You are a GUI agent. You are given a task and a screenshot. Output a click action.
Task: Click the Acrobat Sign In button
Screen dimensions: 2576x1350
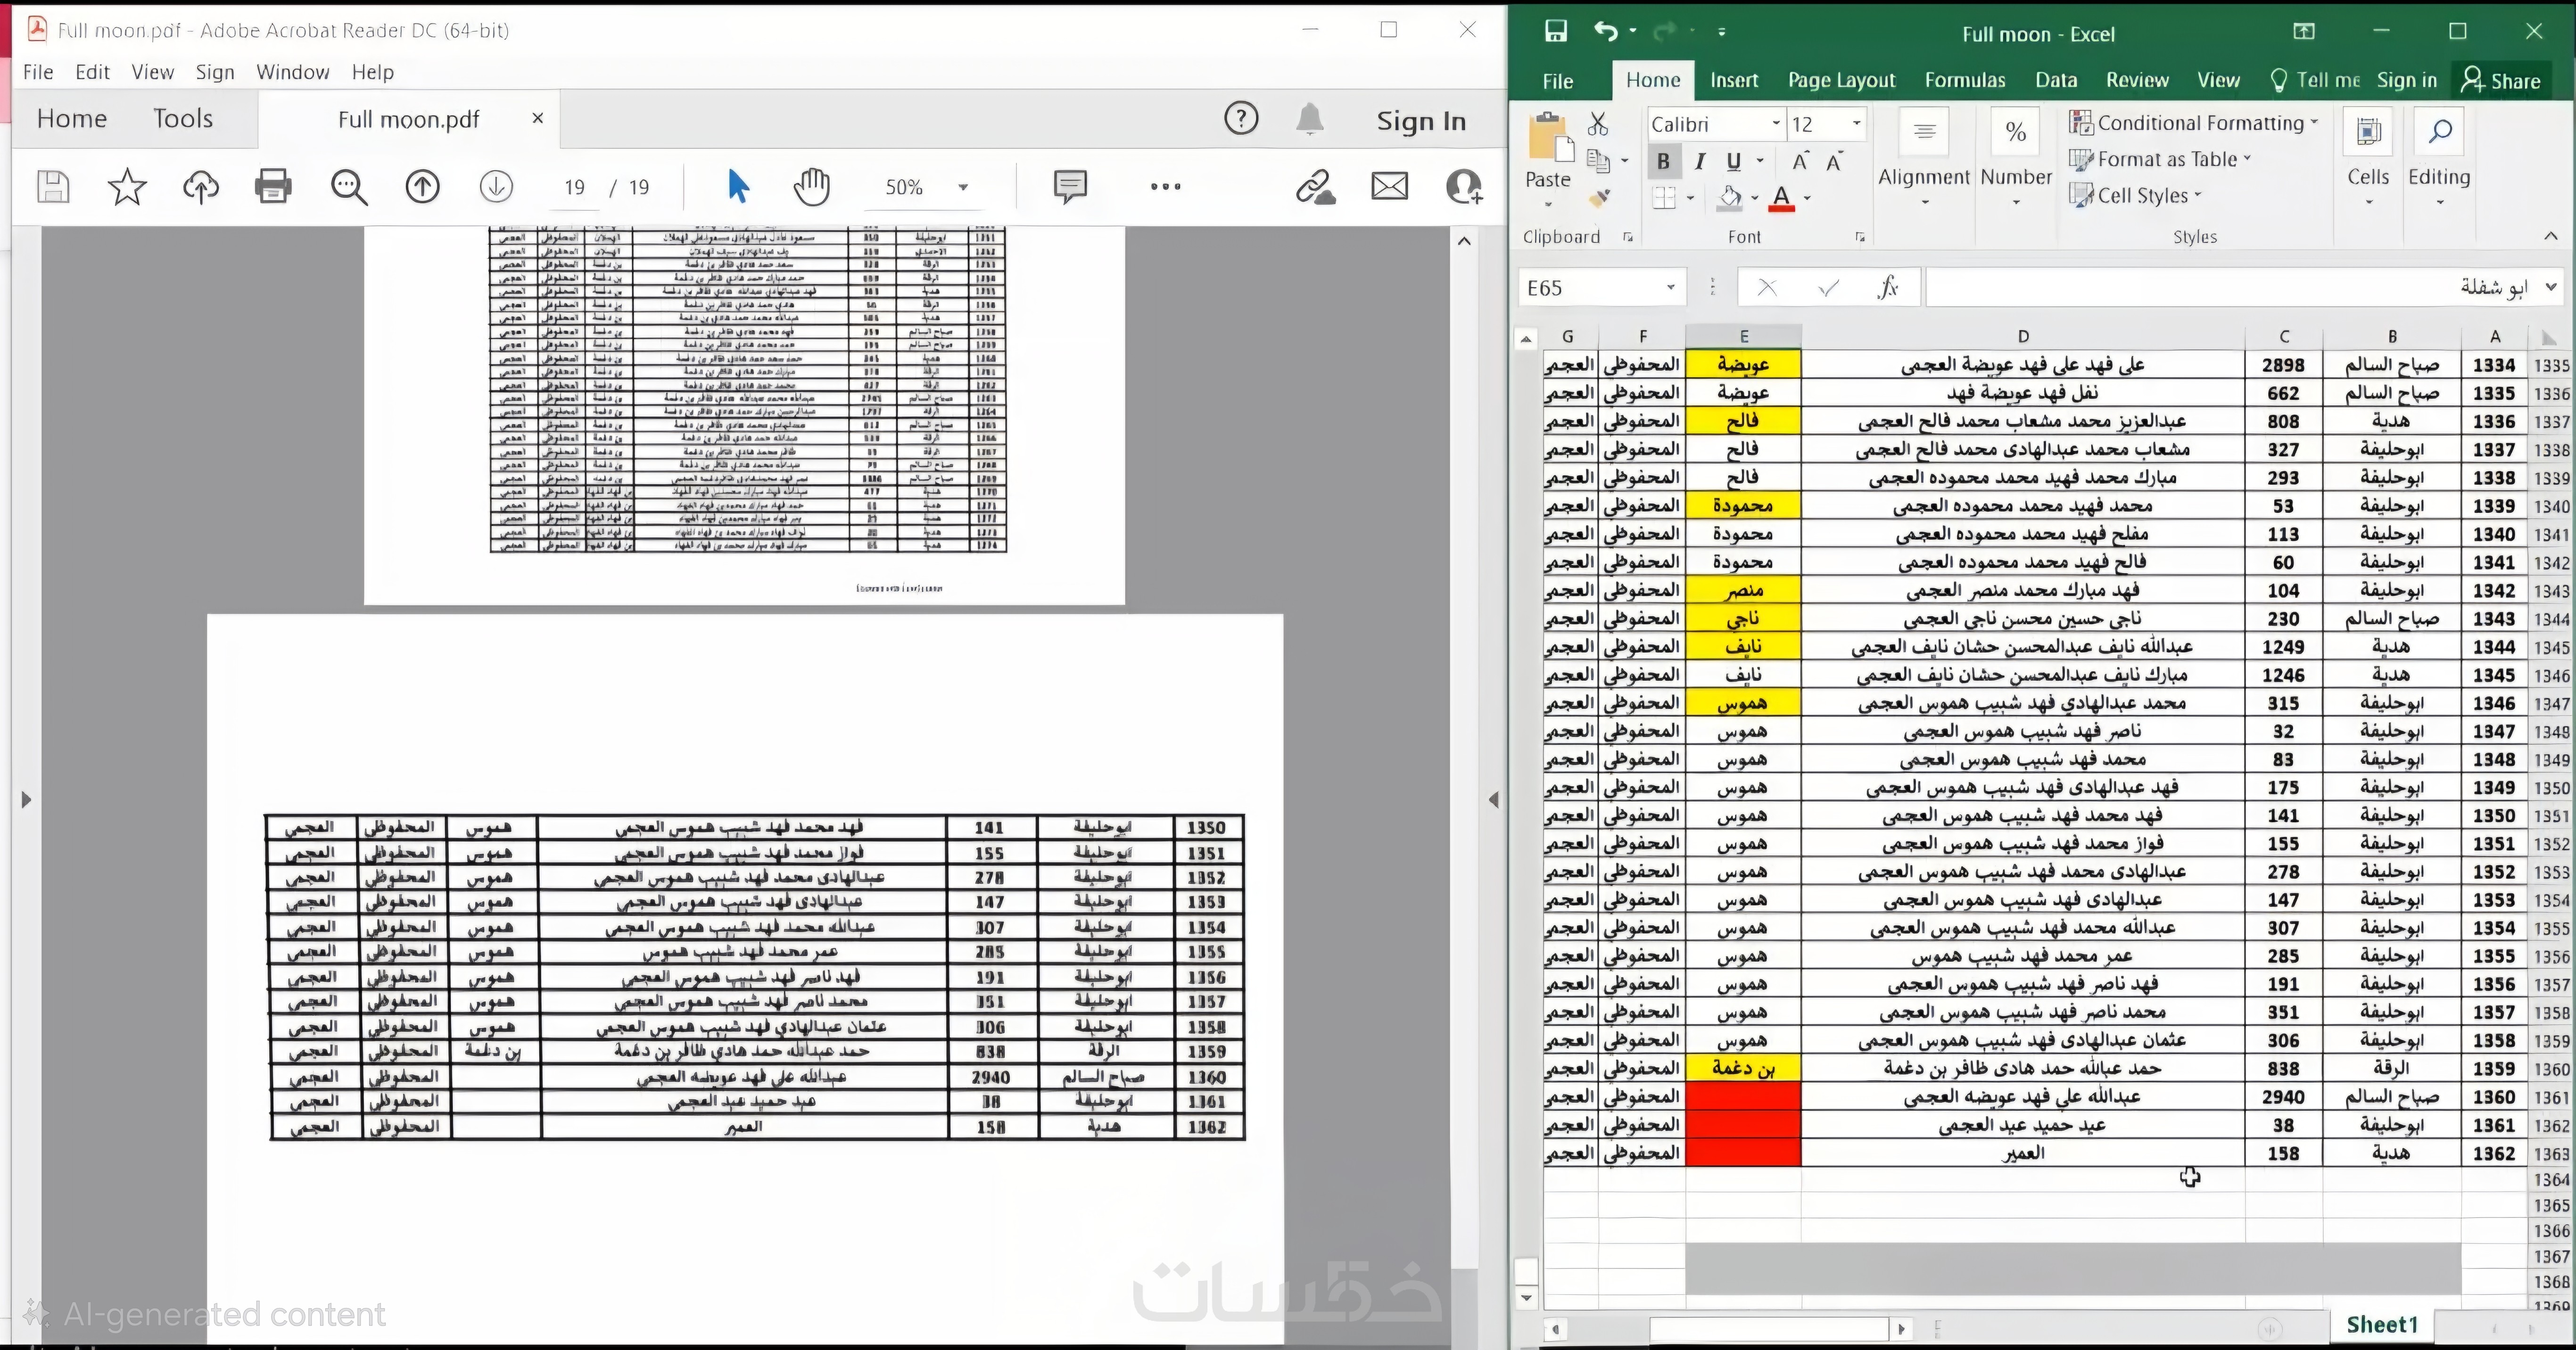1420,121
